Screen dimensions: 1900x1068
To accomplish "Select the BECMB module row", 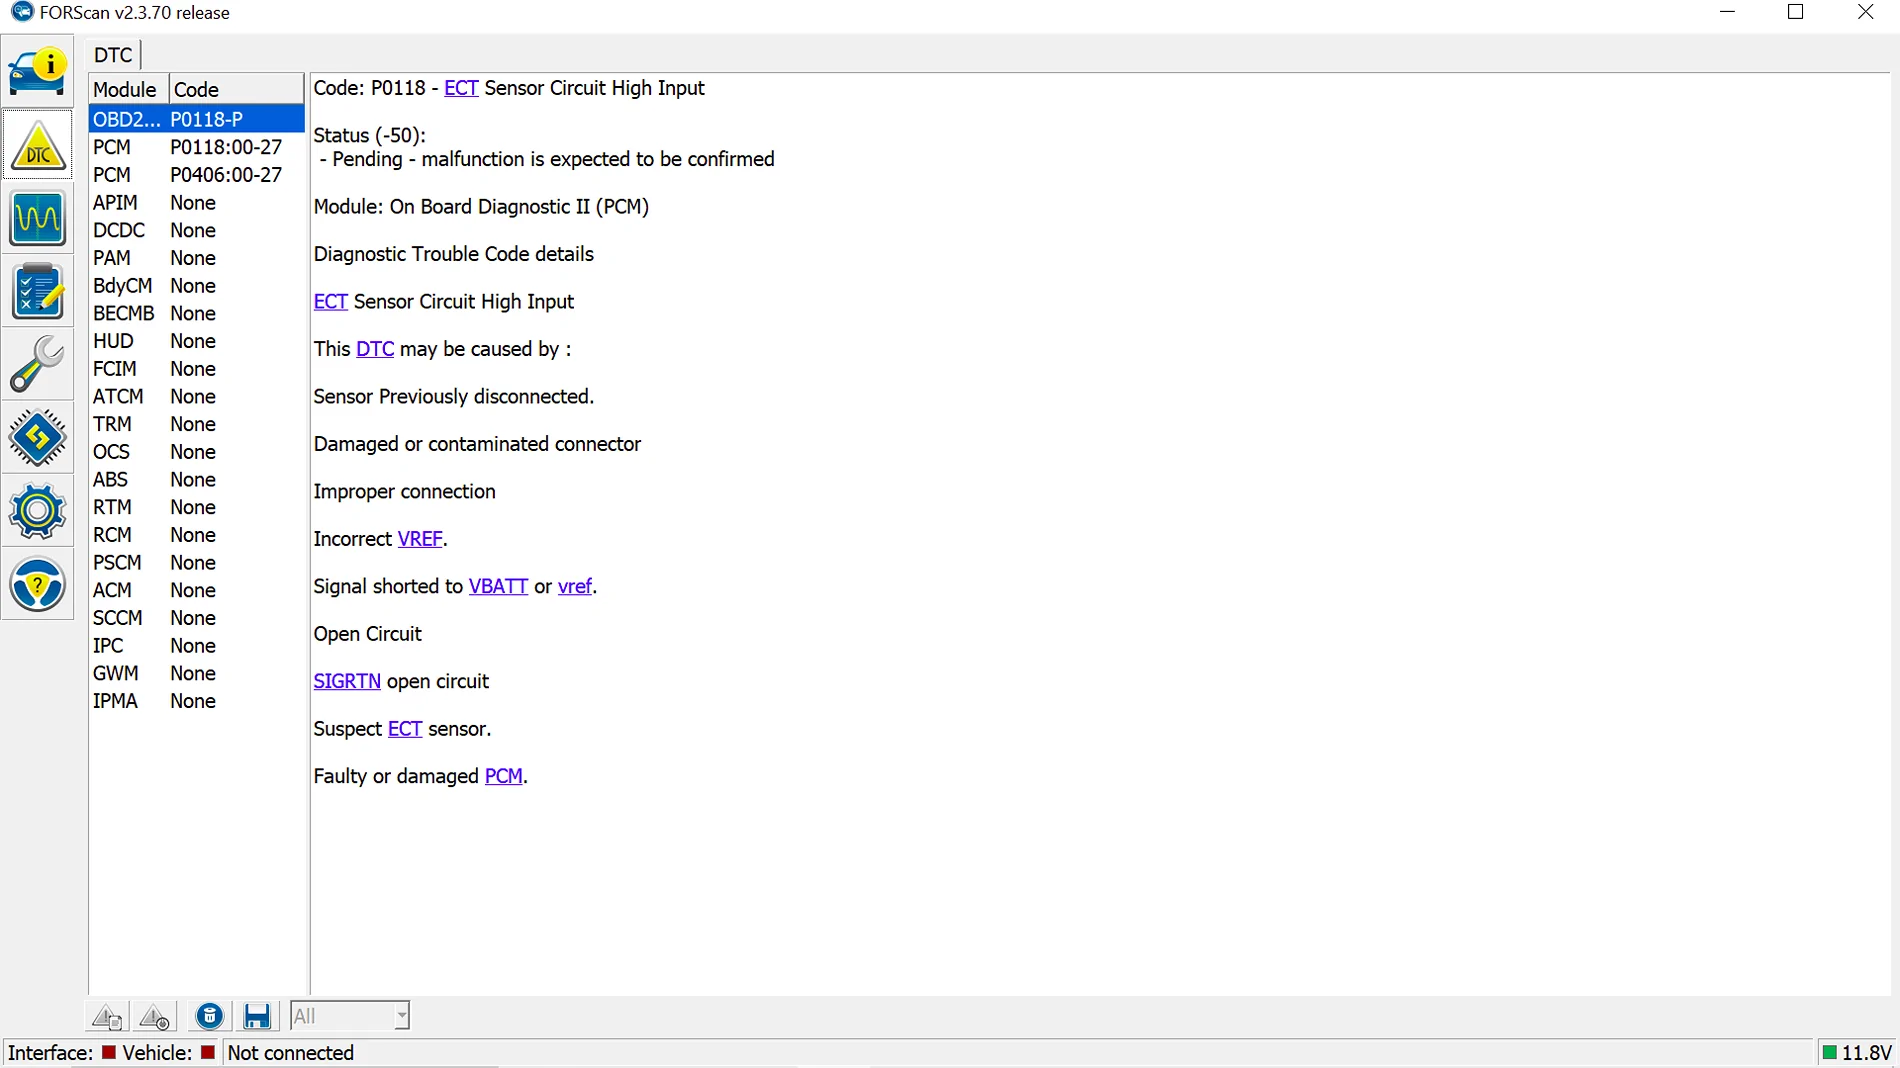I will pos(196,313).
